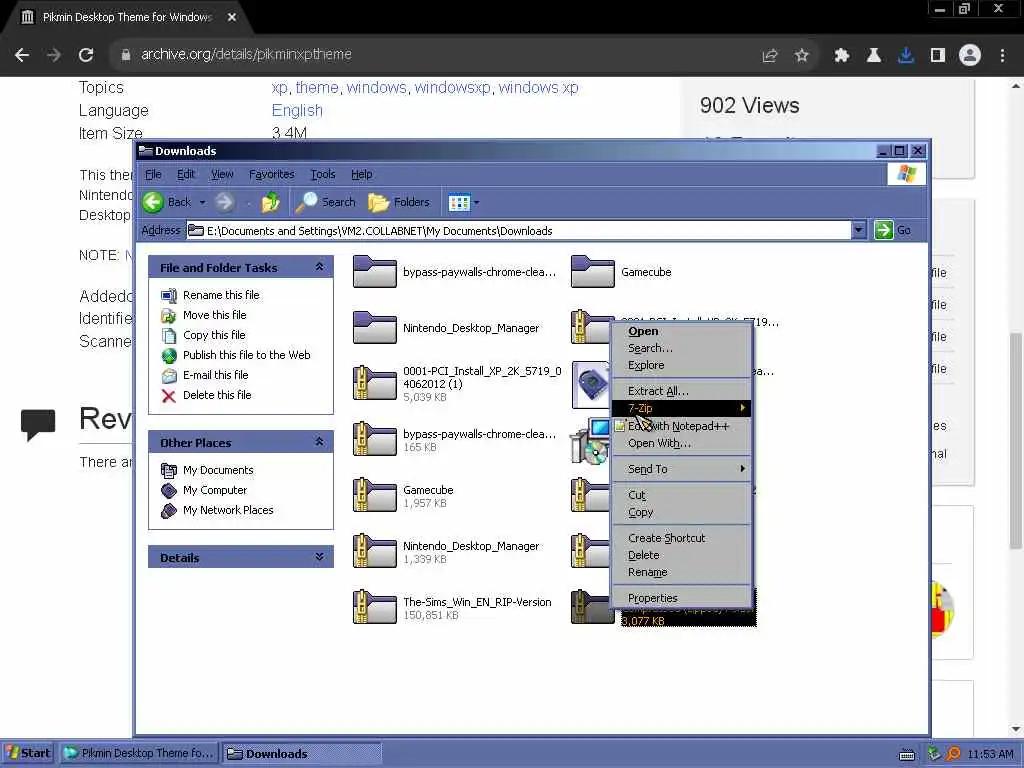Click the windowsxp topic link
Image resolution: width=1024 pixels, height=768 pixels.
pyautogui.click(x=453, y=88)
